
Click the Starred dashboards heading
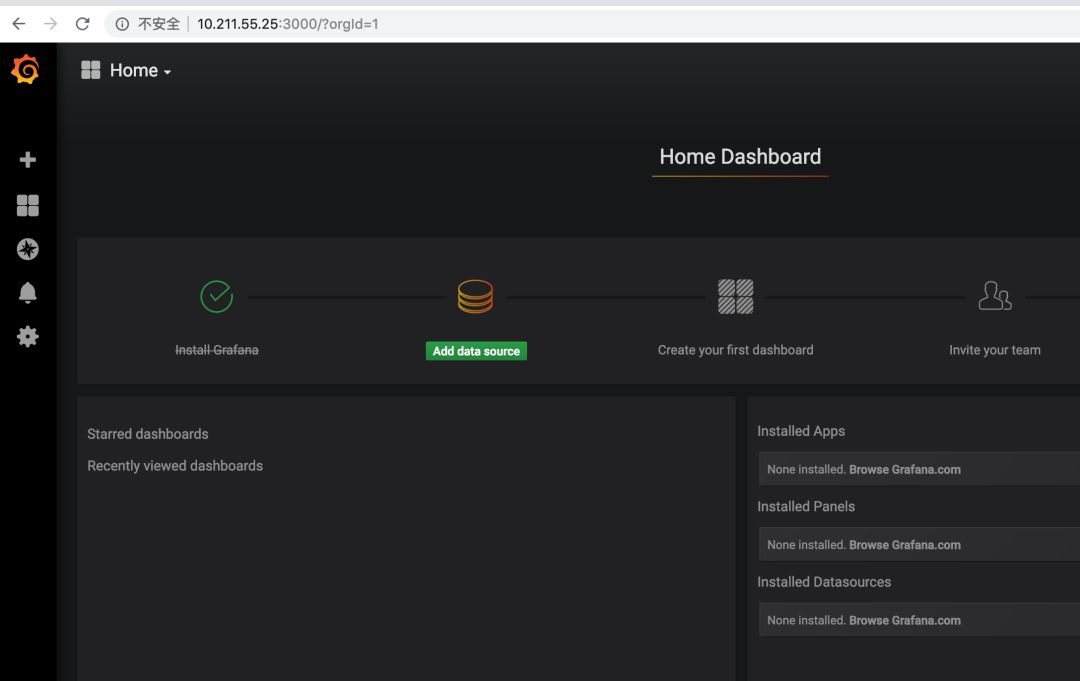coord(147,434)
